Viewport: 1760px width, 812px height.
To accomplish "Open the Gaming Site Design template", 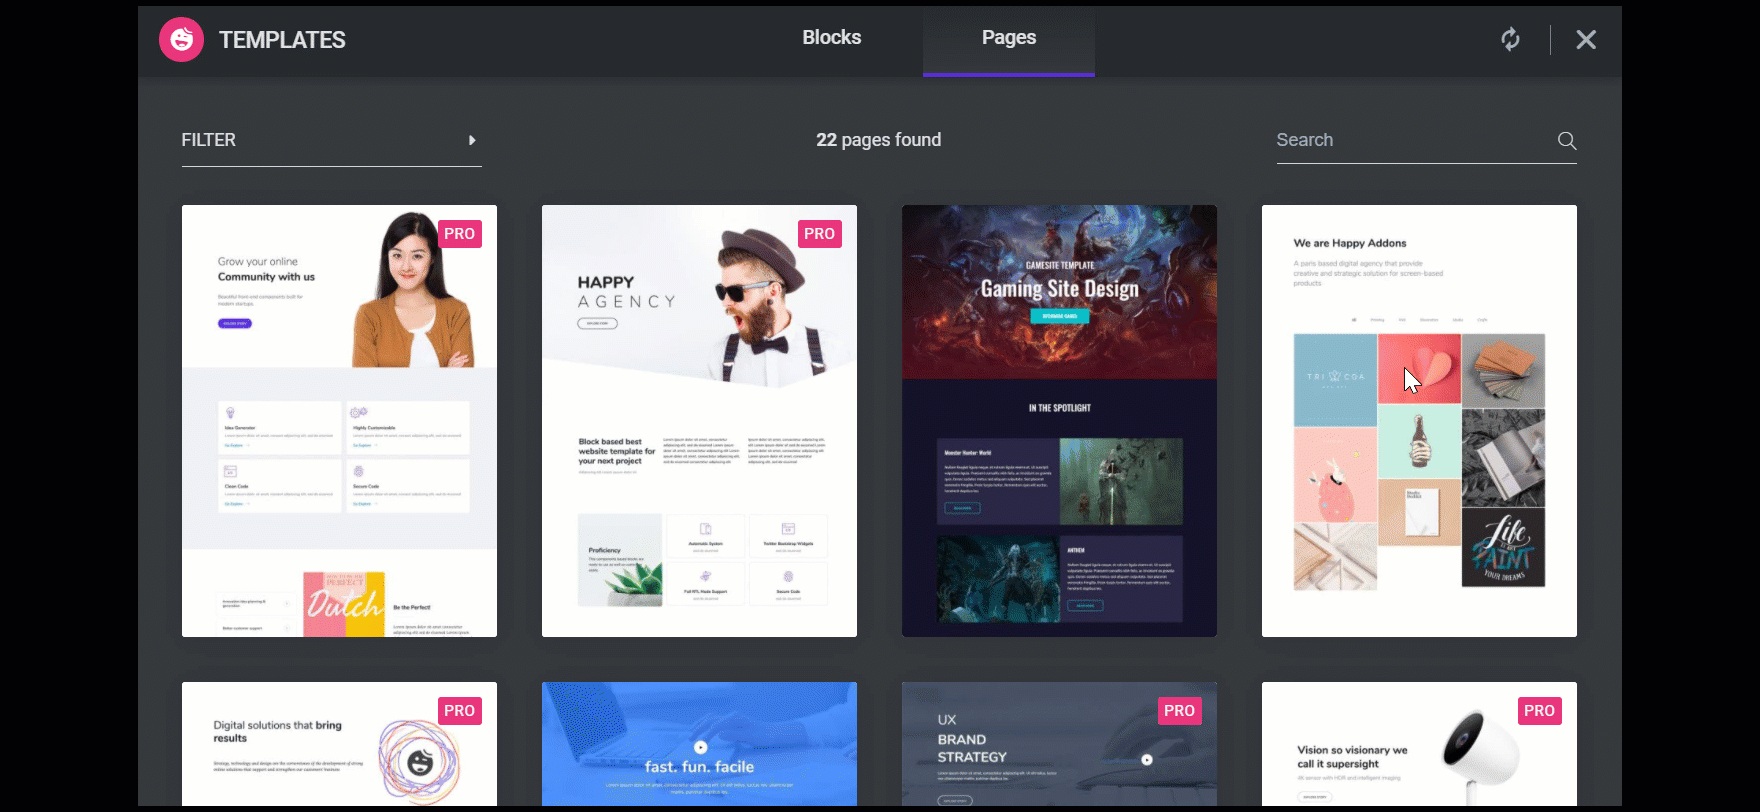I will (x=1059, y=420).
